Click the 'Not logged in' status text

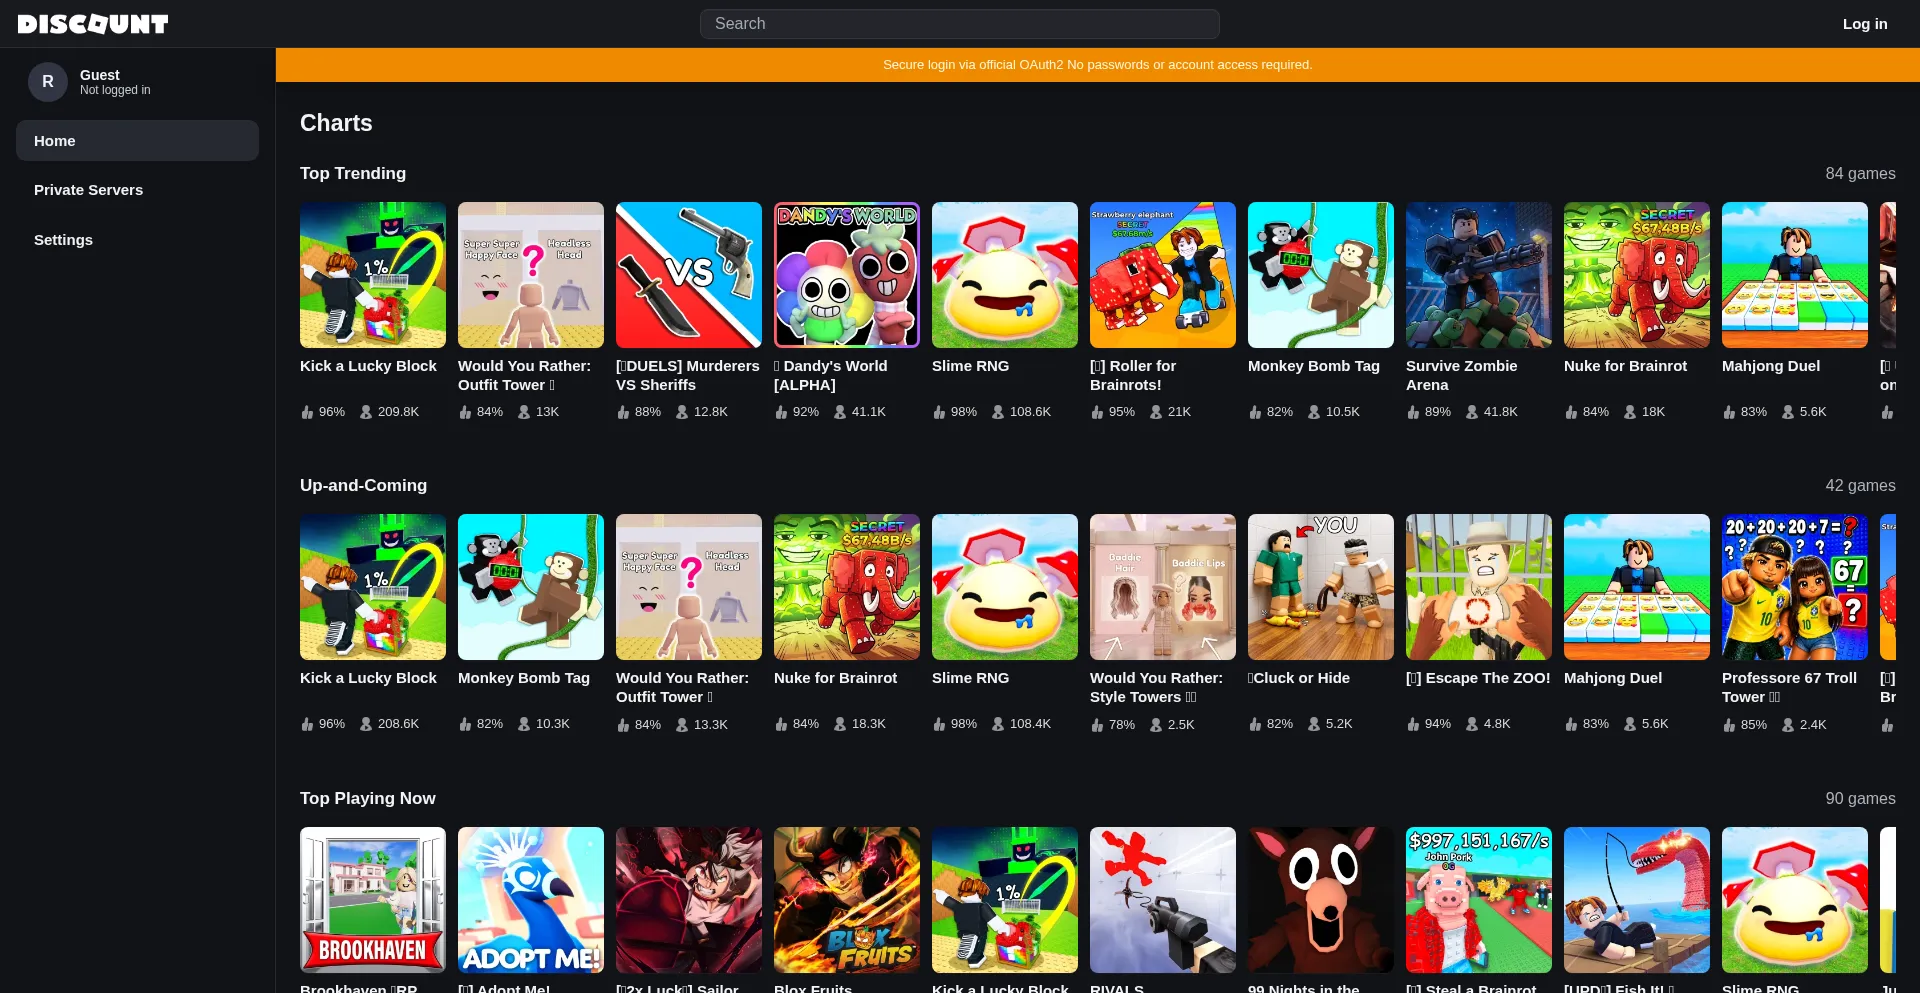[115, 90]
